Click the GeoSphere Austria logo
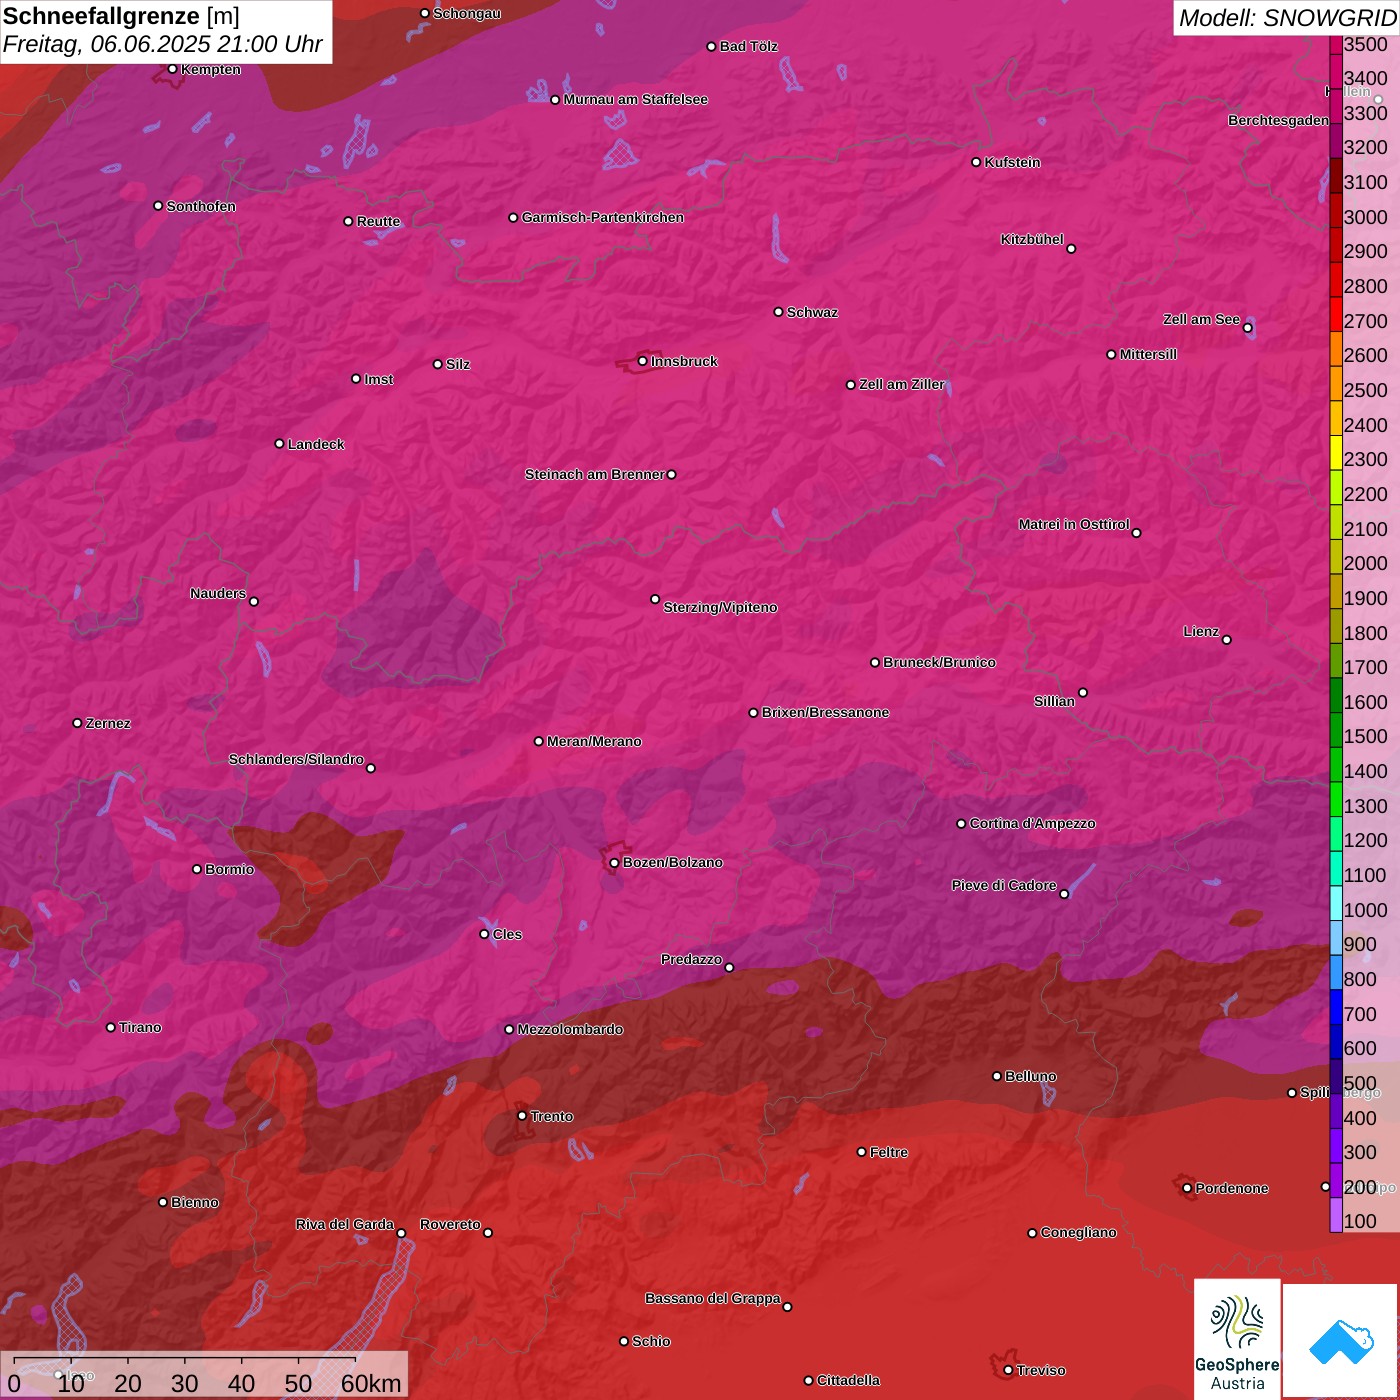The image size is (1400, 1400). click(x=1237, y=1338)
